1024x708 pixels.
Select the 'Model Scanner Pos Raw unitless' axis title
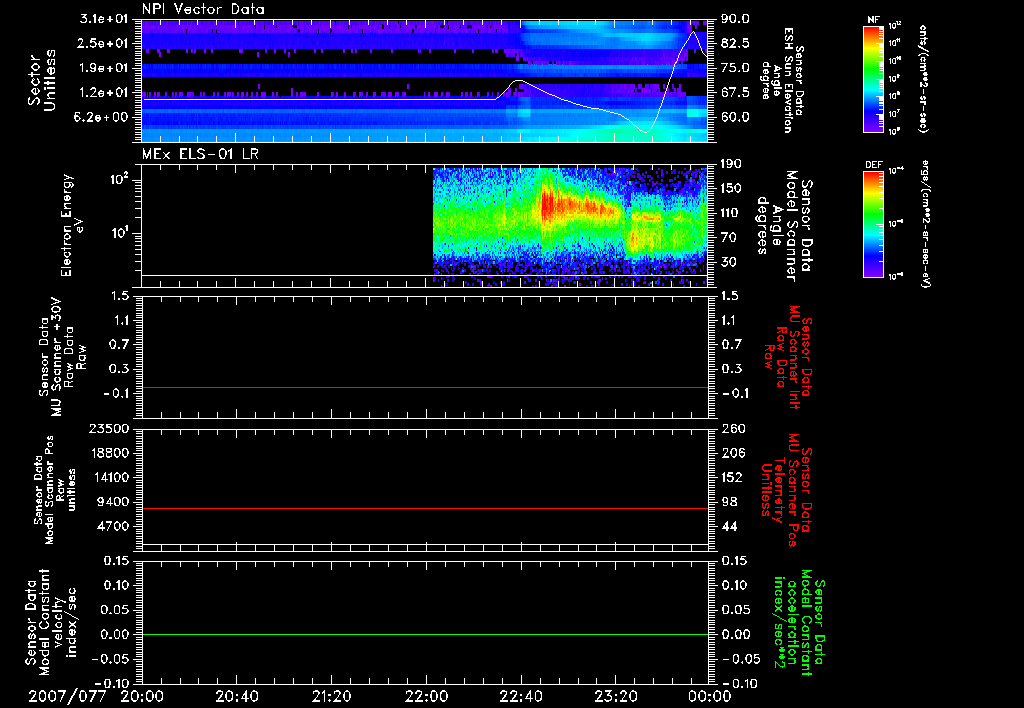55,490
